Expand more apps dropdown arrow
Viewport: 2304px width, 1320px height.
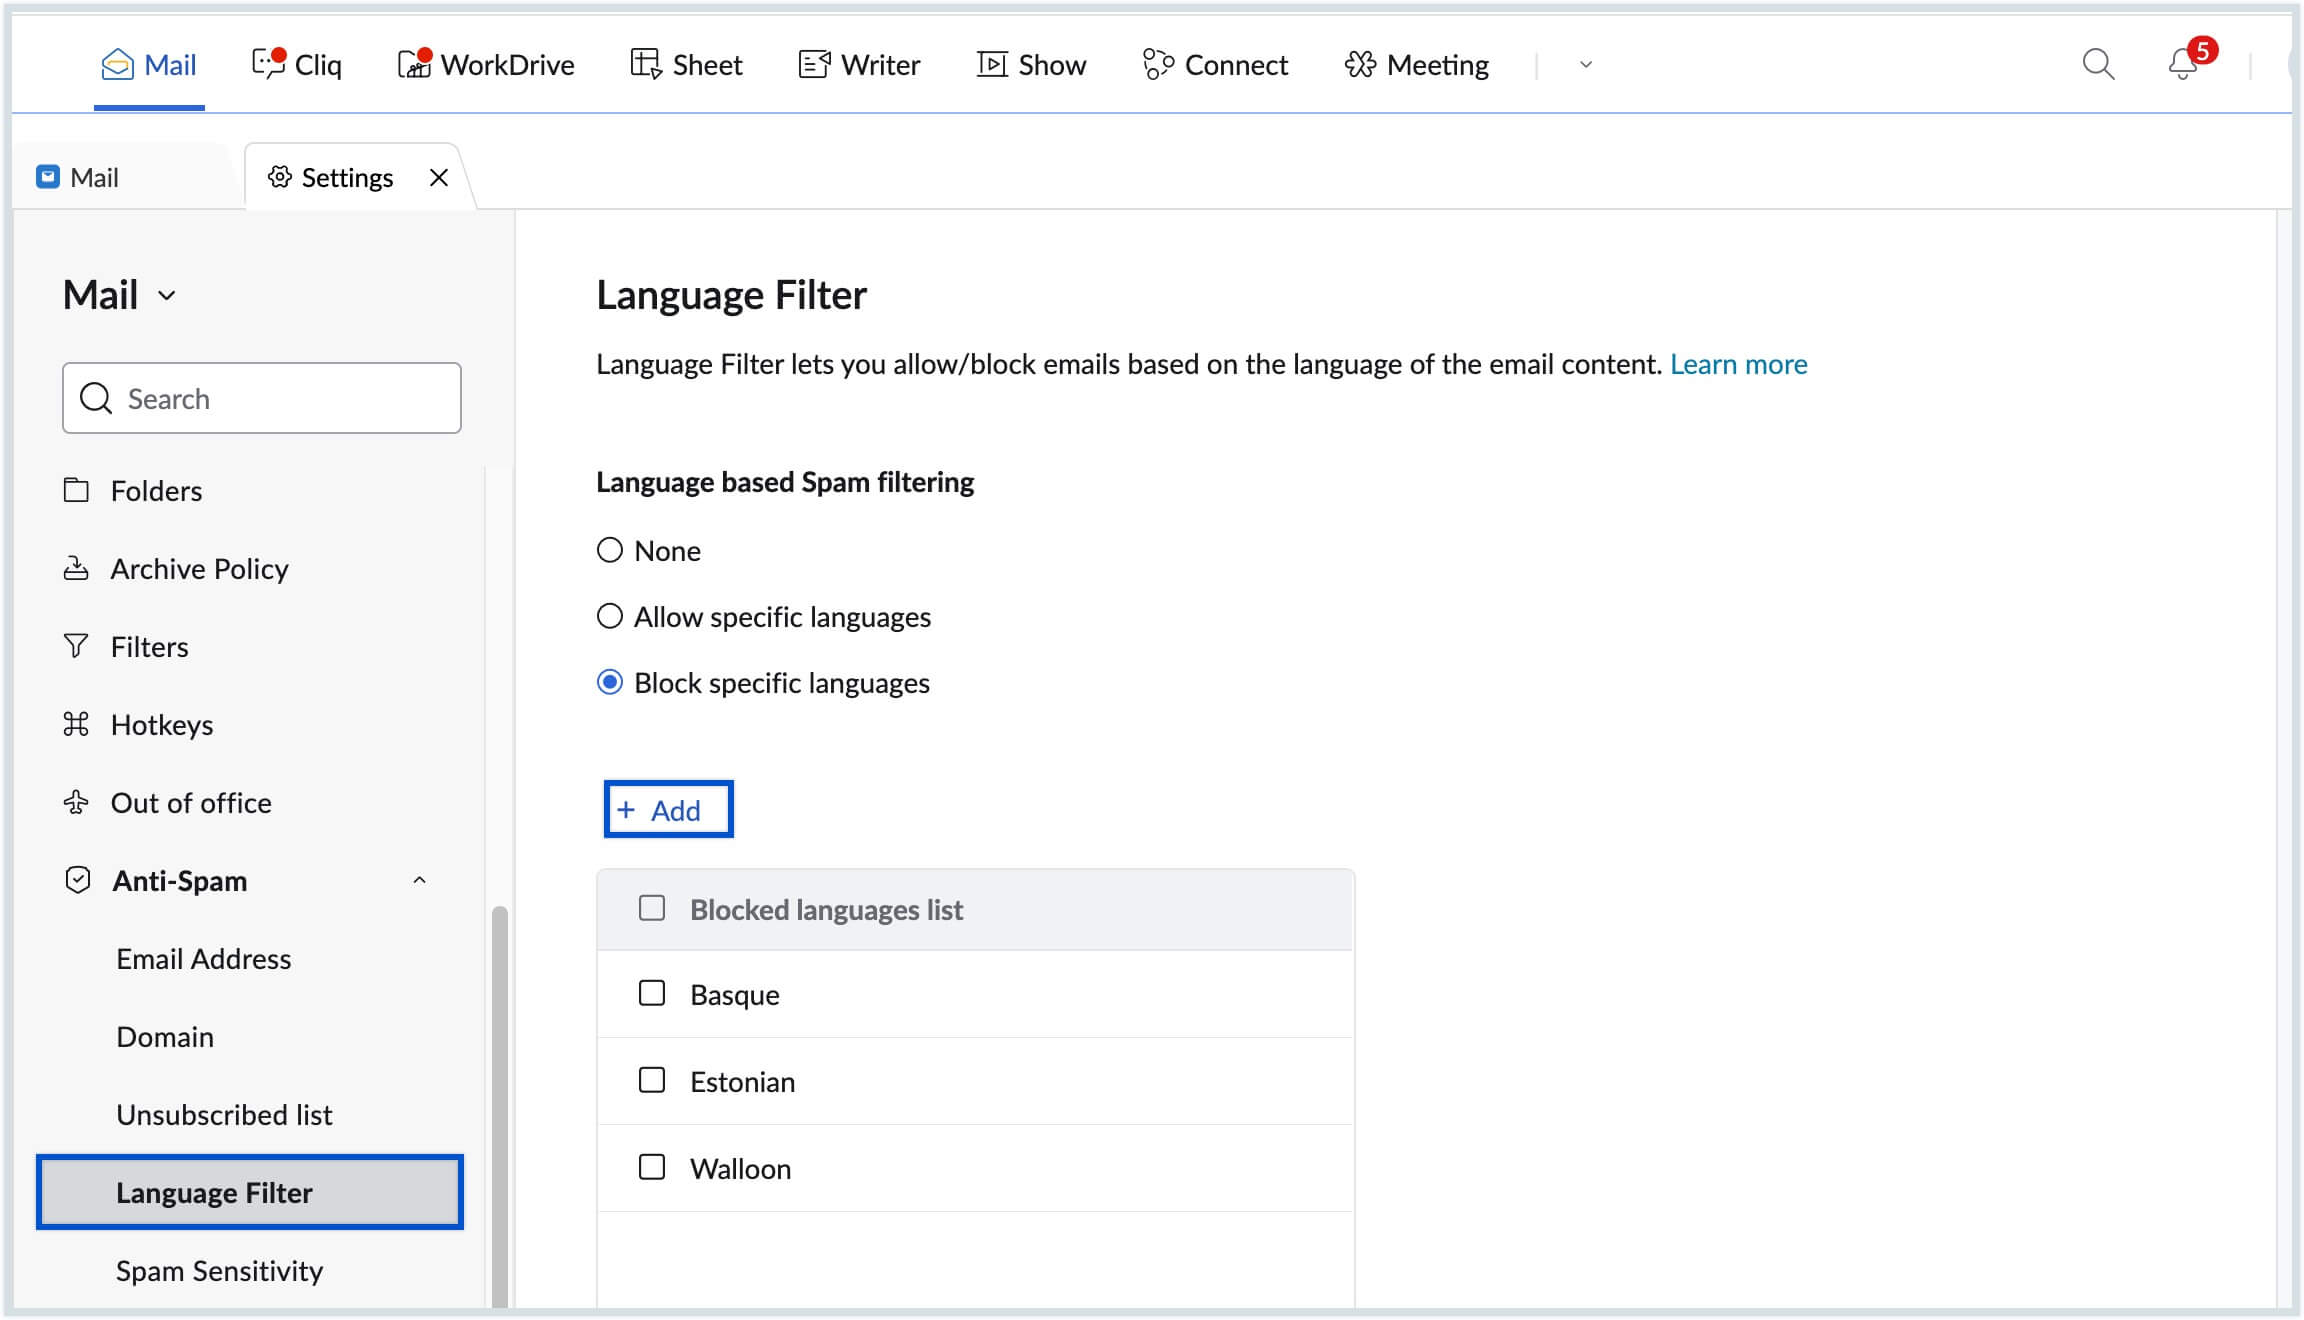click(x=1586, y=65)
